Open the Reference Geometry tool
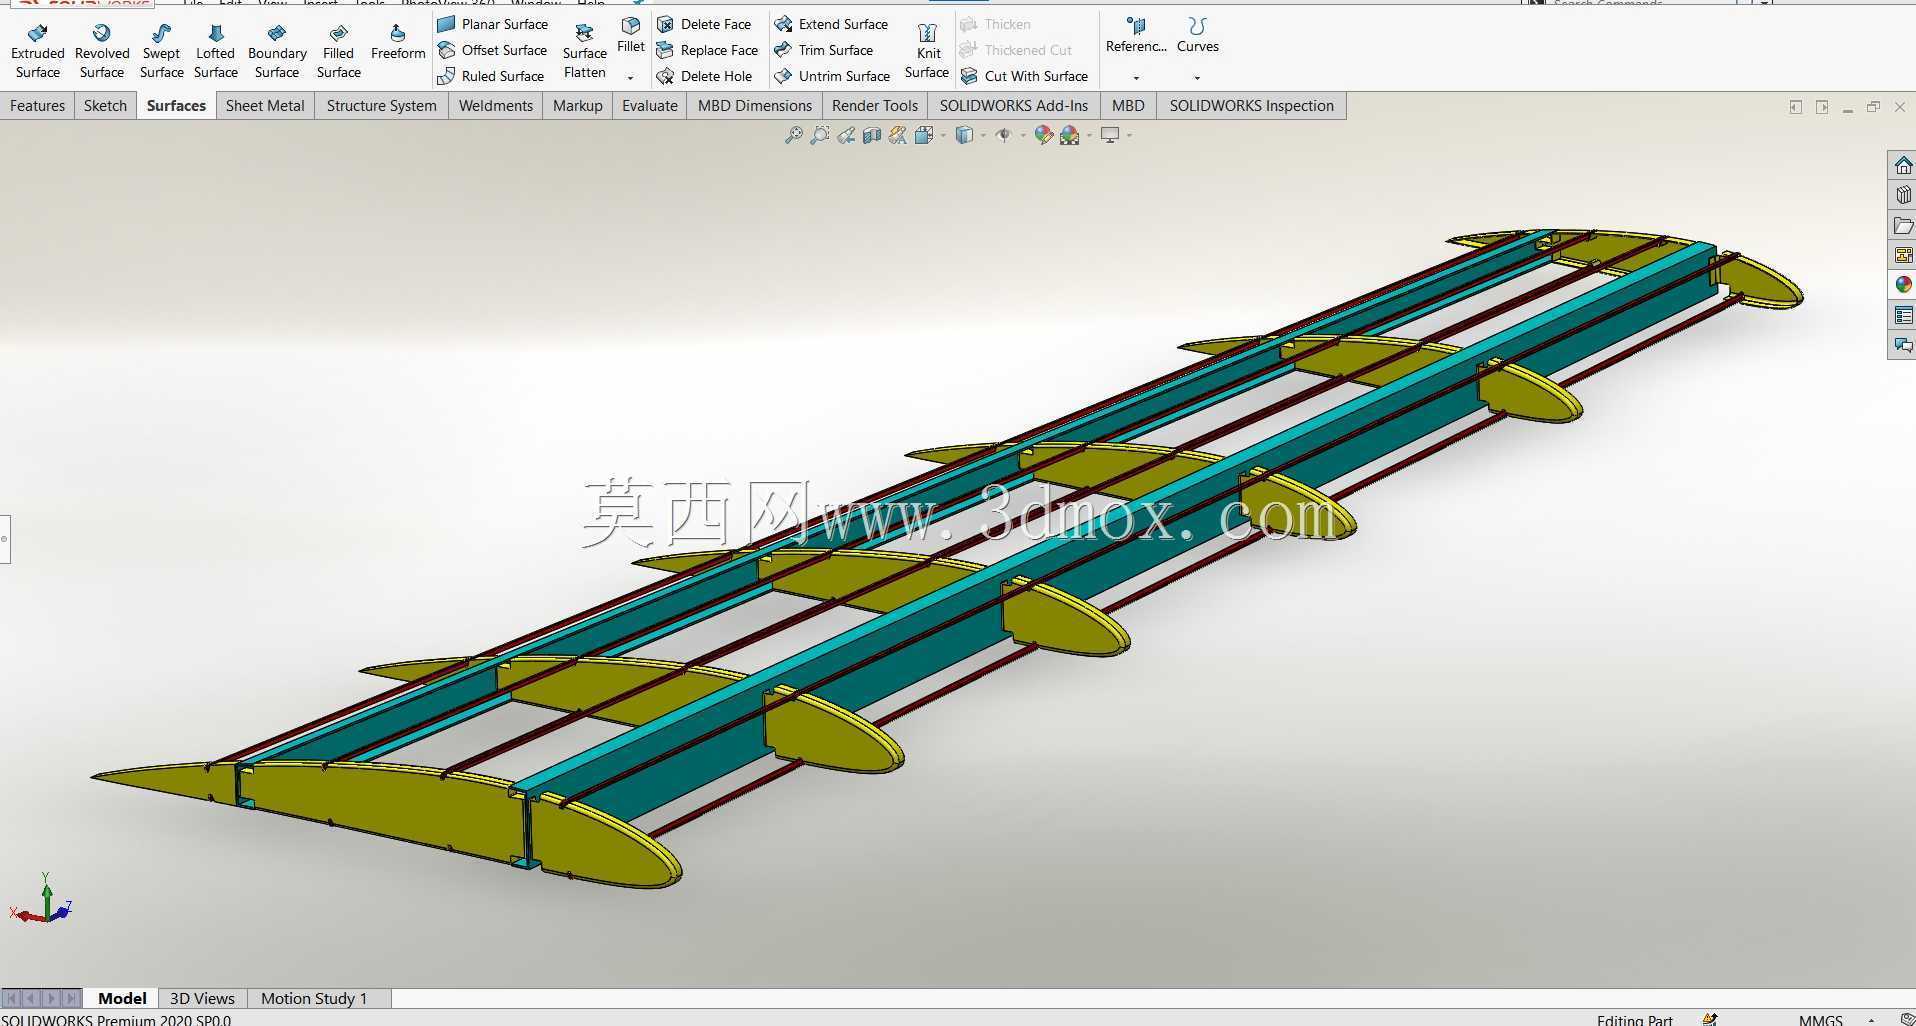The height and width of the screenshot is (1026, 1916). 1136,35
